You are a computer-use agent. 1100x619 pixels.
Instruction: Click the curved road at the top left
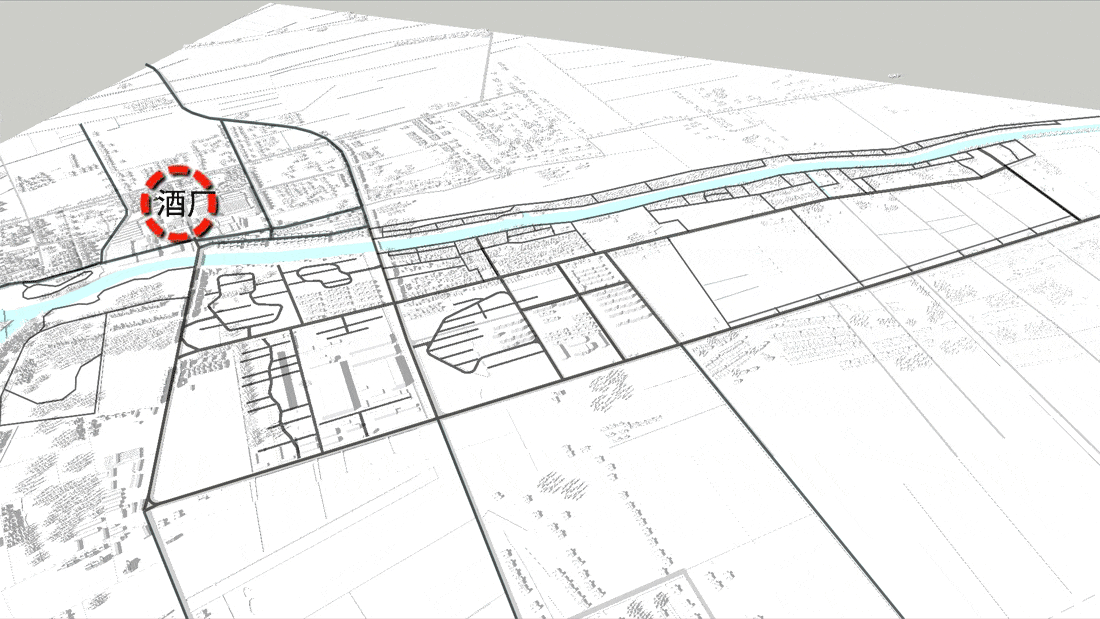172,88
